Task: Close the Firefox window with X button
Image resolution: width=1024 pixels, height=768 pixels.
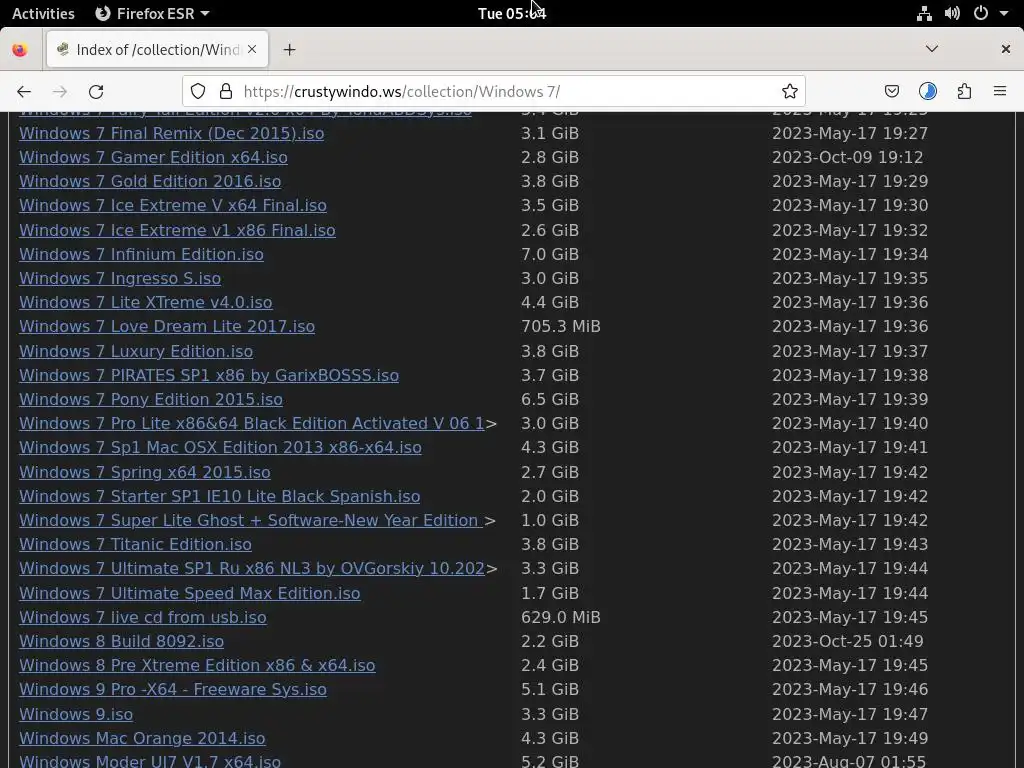Action: 1006,49
